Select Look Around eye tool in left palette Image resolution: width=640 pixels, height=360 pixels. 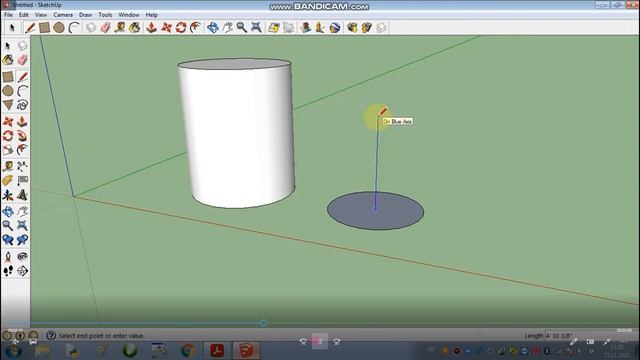coord(22,256)
